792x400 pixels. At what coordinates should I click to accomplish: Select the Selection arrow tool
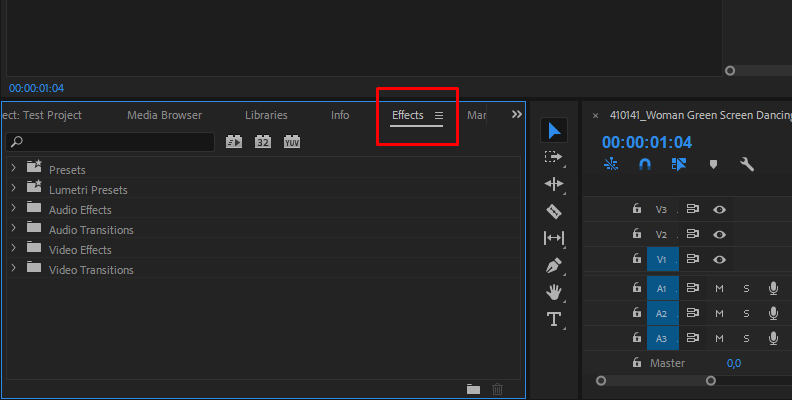554,130
